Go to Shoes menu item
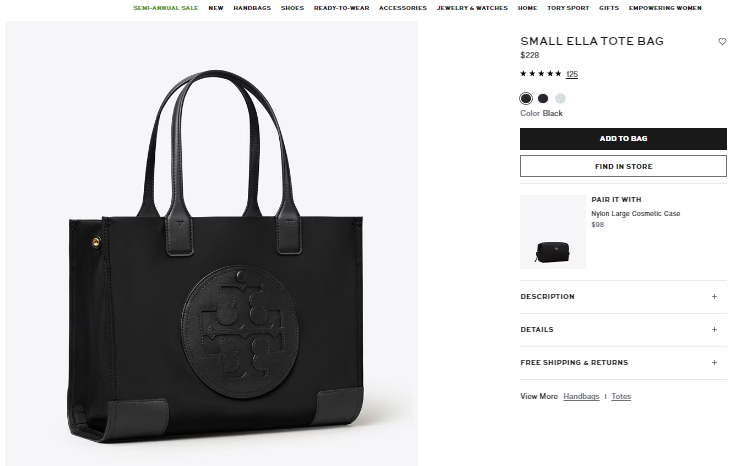 pos(293,8)
